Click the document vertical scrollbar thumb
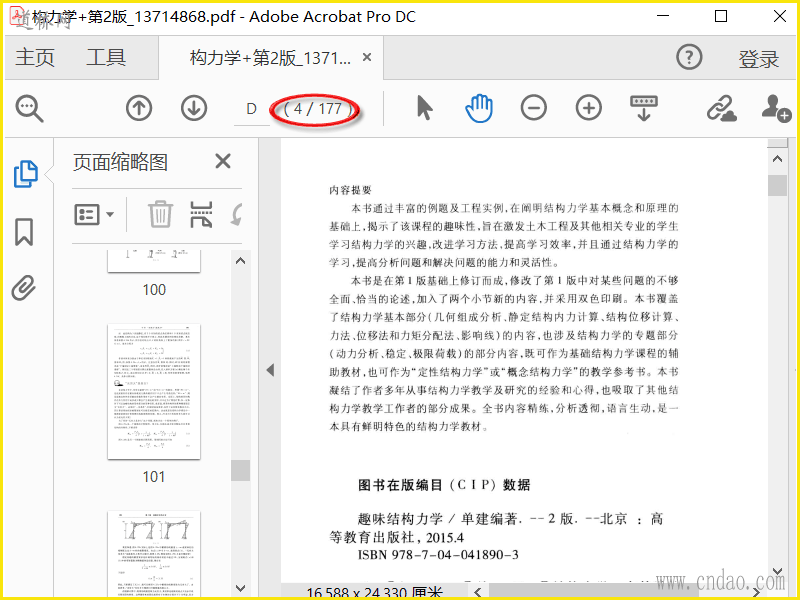Viewport: 800px width, 600px height. tap(777, 185)
